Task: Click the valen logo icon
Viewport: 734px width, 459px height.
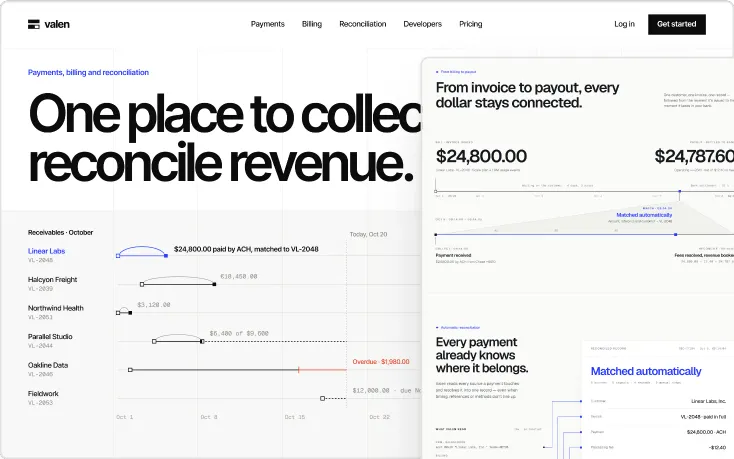Action: 34,24
